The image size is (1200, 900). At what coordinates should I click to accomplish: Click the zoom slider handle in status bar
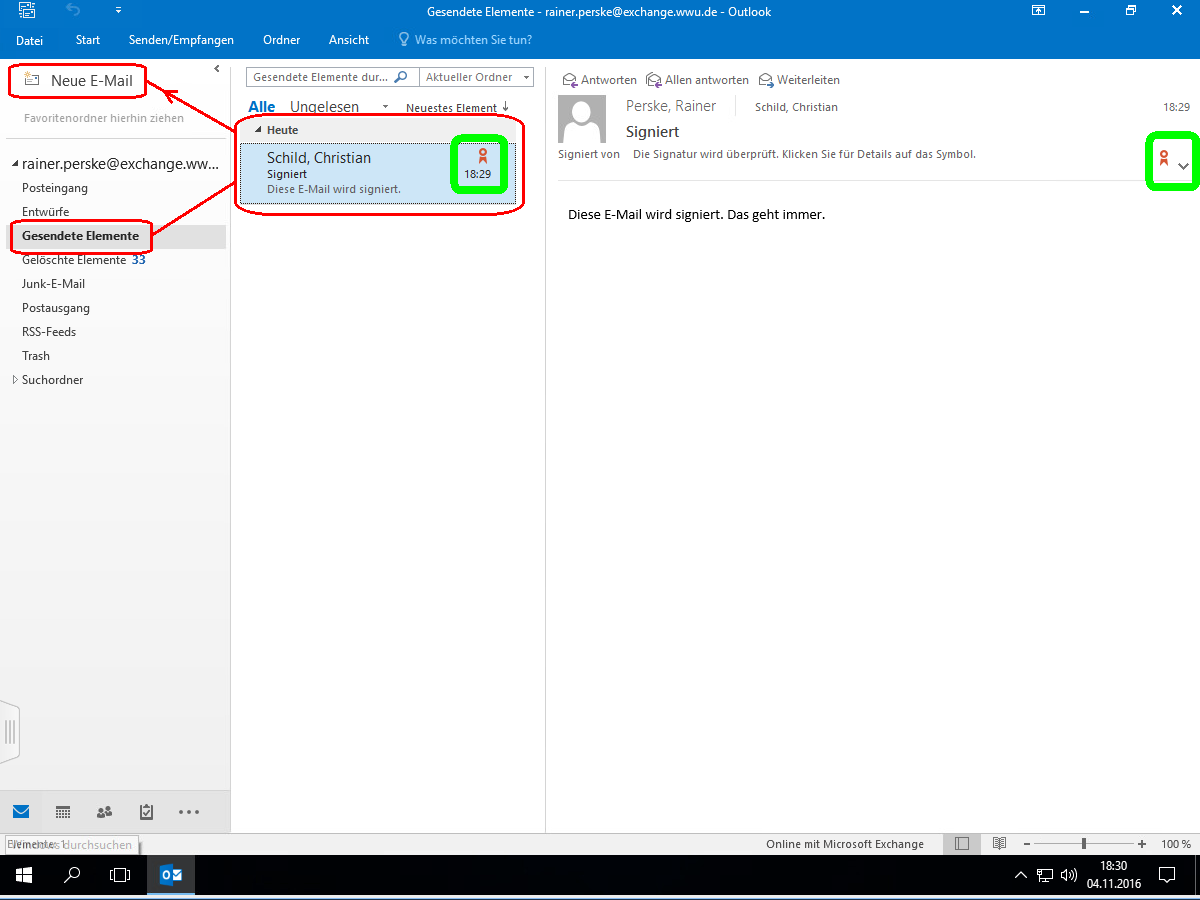[1084, 844]
